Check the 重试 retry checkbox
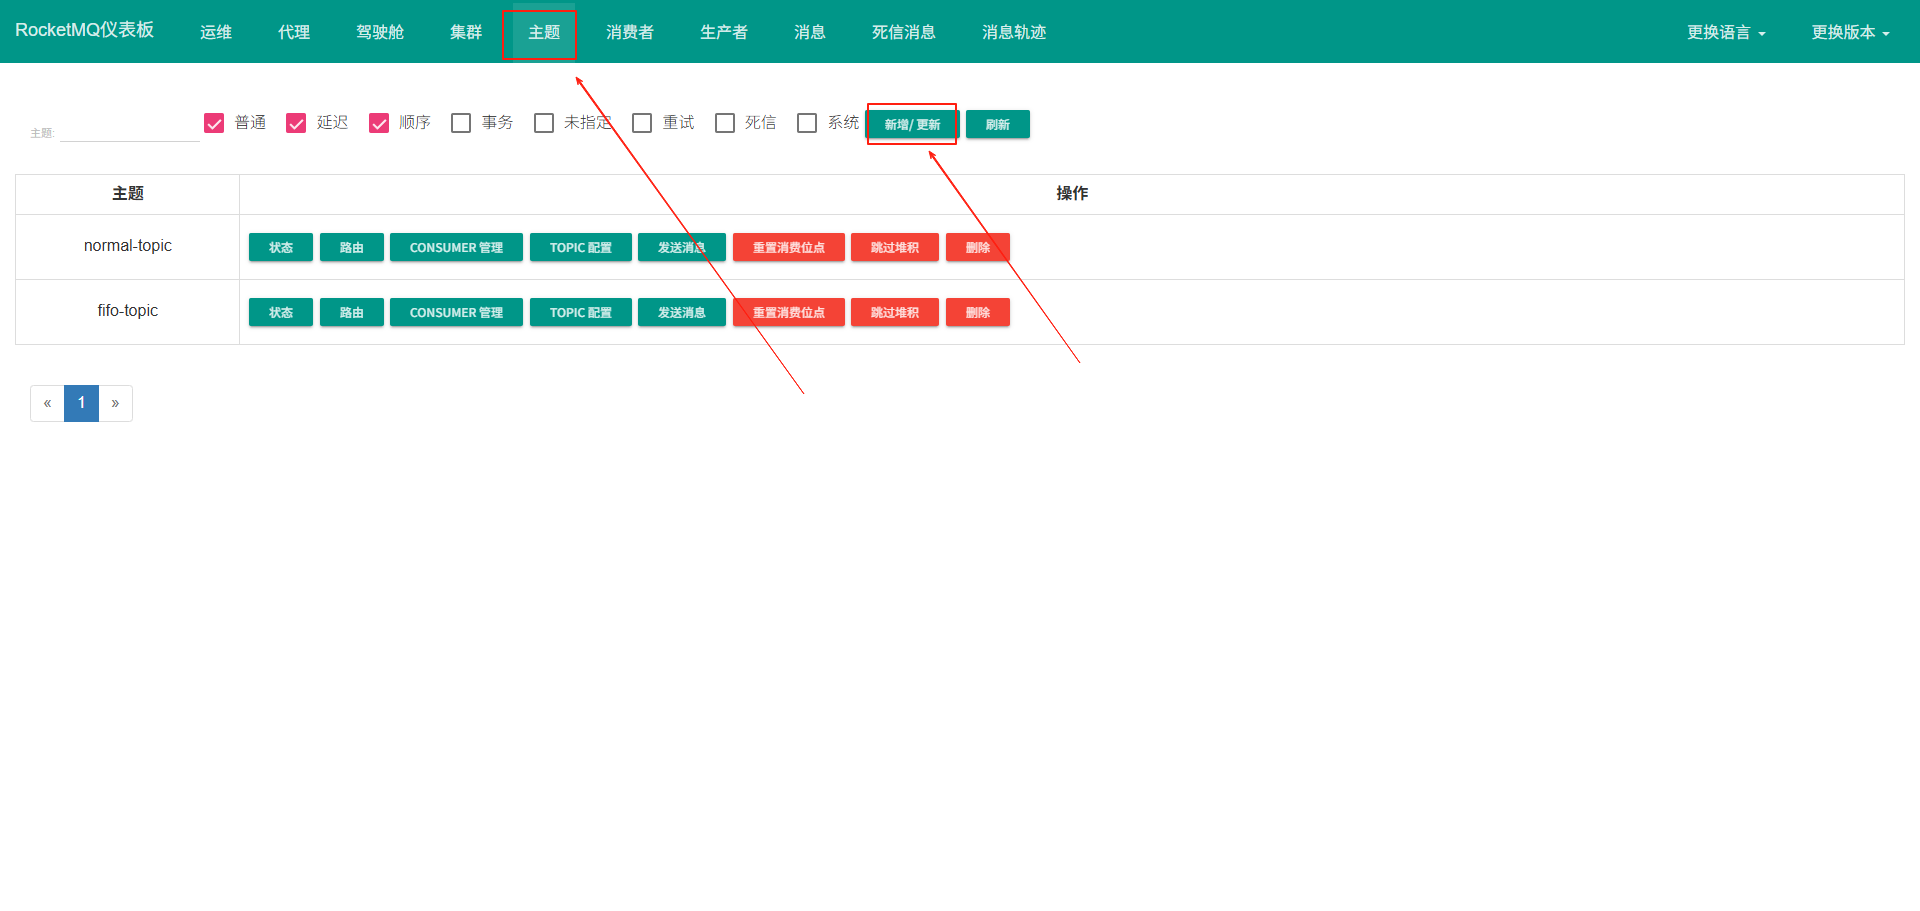This screenshot has height=911, width=1920. pos(642,123)
